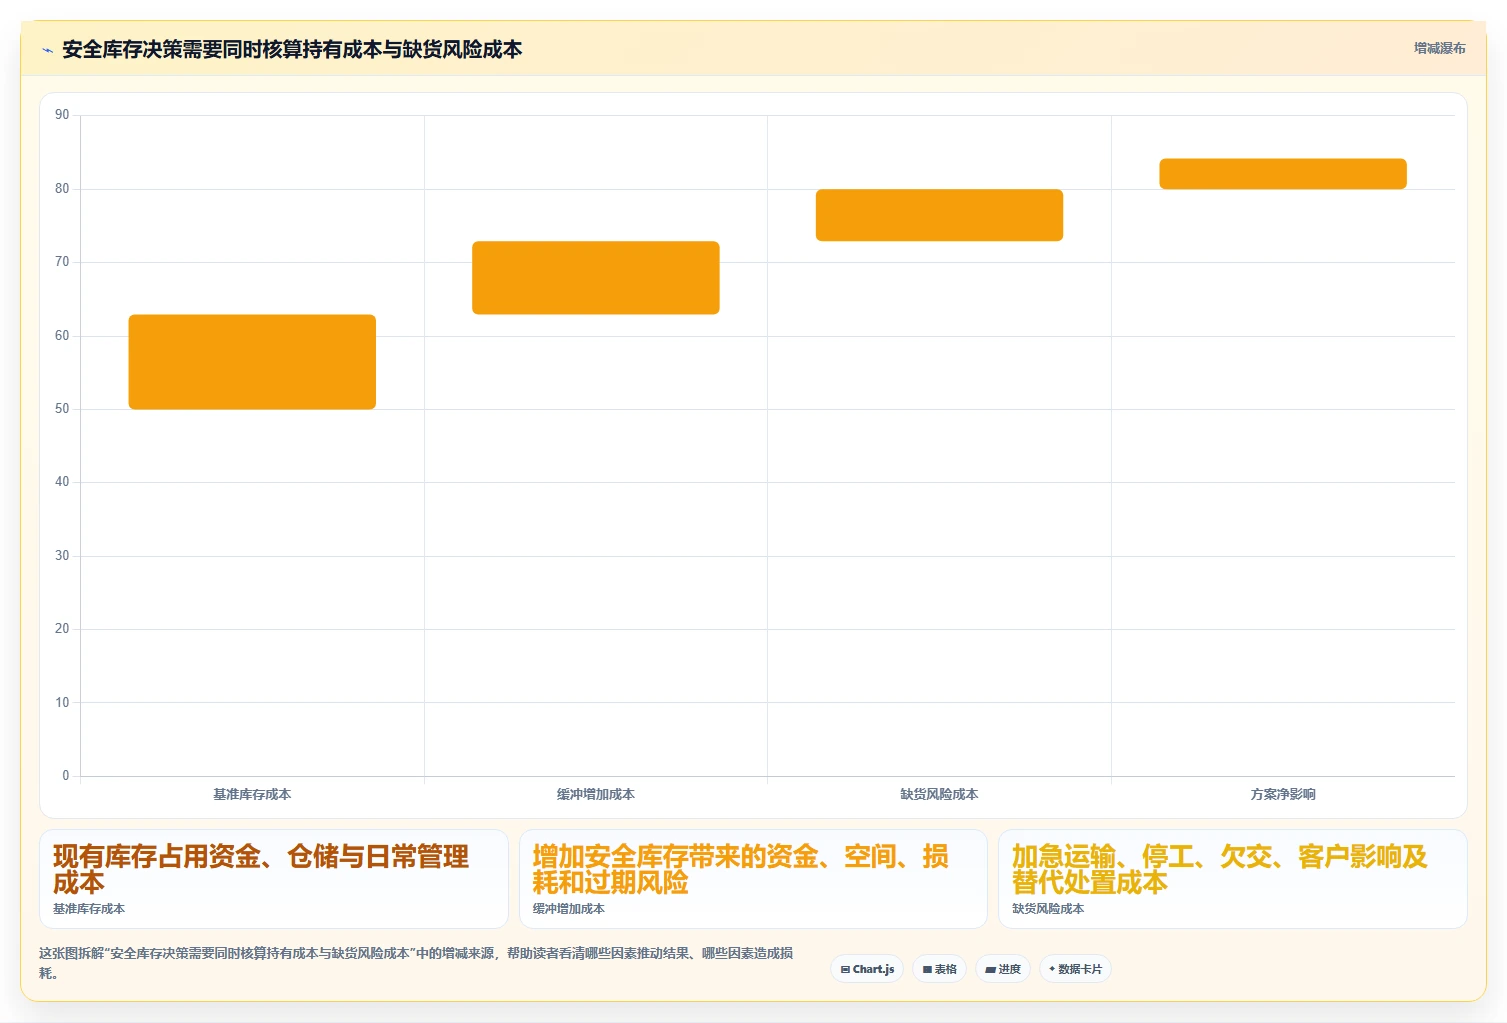1507x1023 pixels.
Task: Select the 进度 tag chip
Action: tap(1003, 969)
